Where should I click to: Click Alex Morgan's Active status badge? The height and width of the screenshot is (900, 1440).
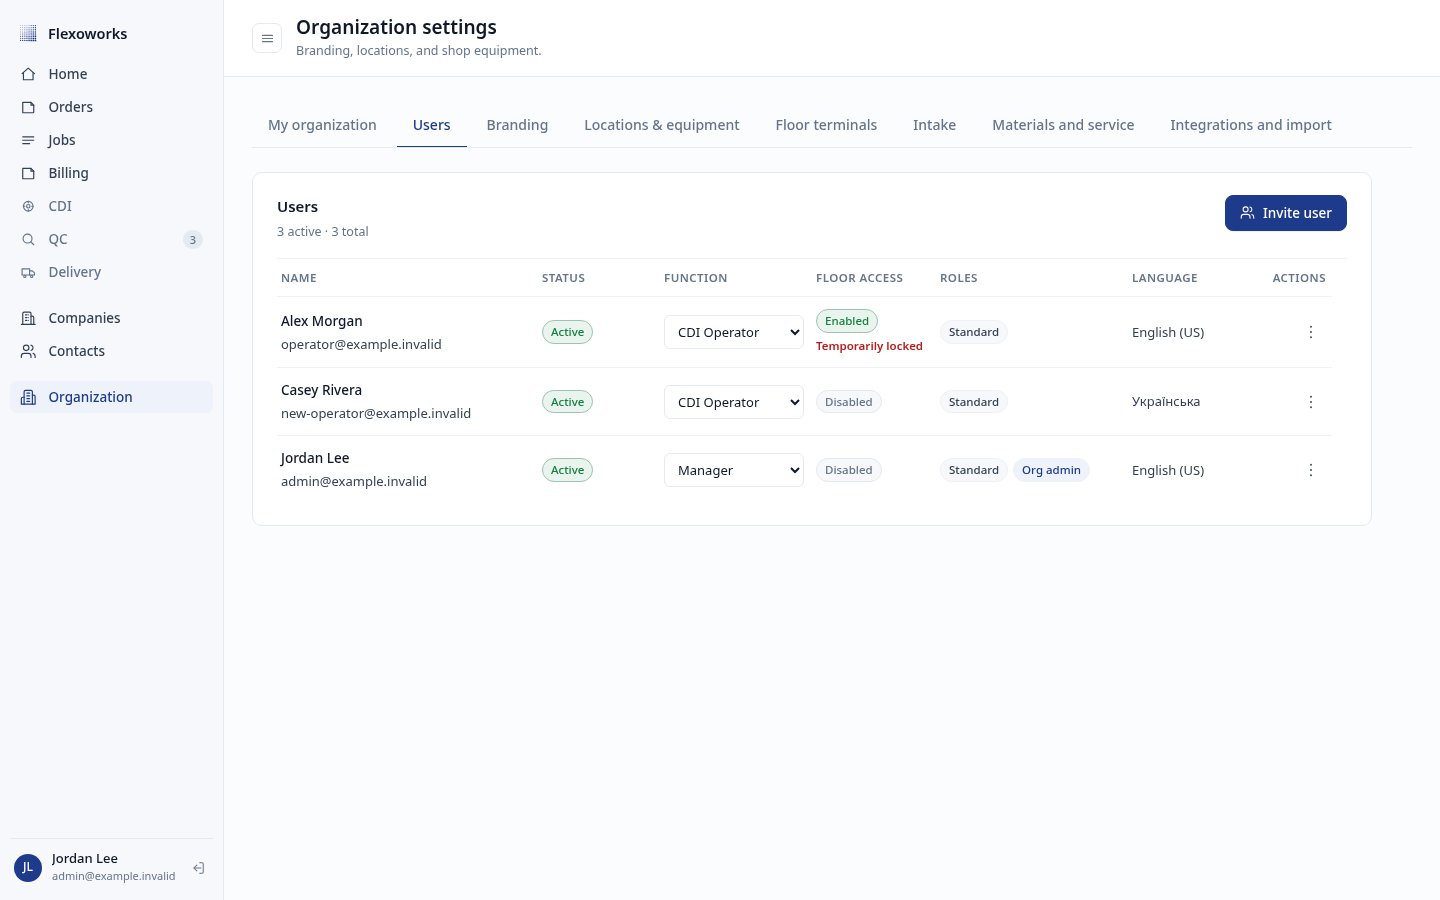click(567, 332)
